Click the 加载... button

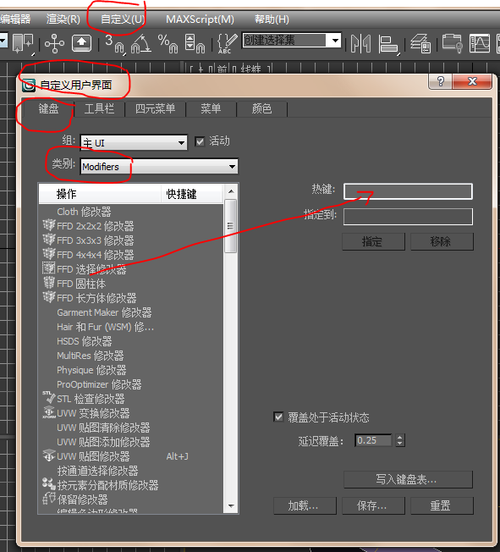click(x=305, y=506)
